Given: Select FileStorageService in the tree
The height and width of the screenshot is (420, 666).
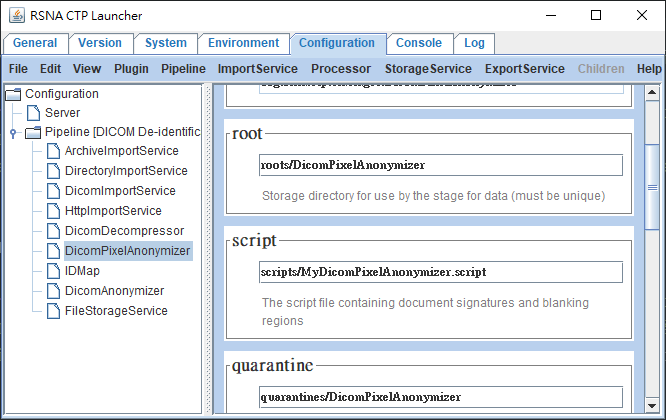Looking at the screenshot, I should pos(116,310).
